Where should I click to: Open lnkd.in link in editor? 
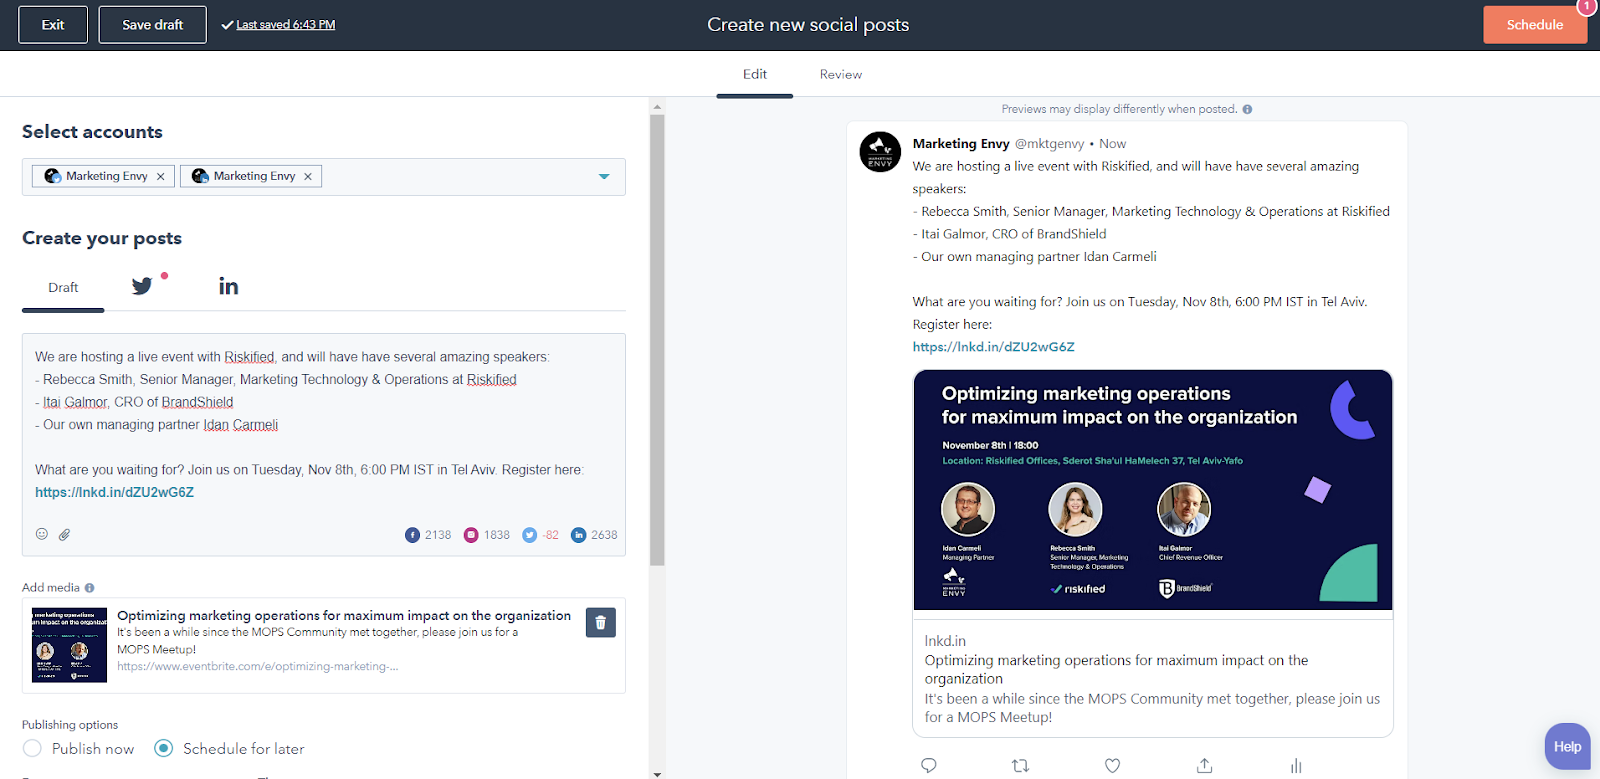click(x=114, y=492)
